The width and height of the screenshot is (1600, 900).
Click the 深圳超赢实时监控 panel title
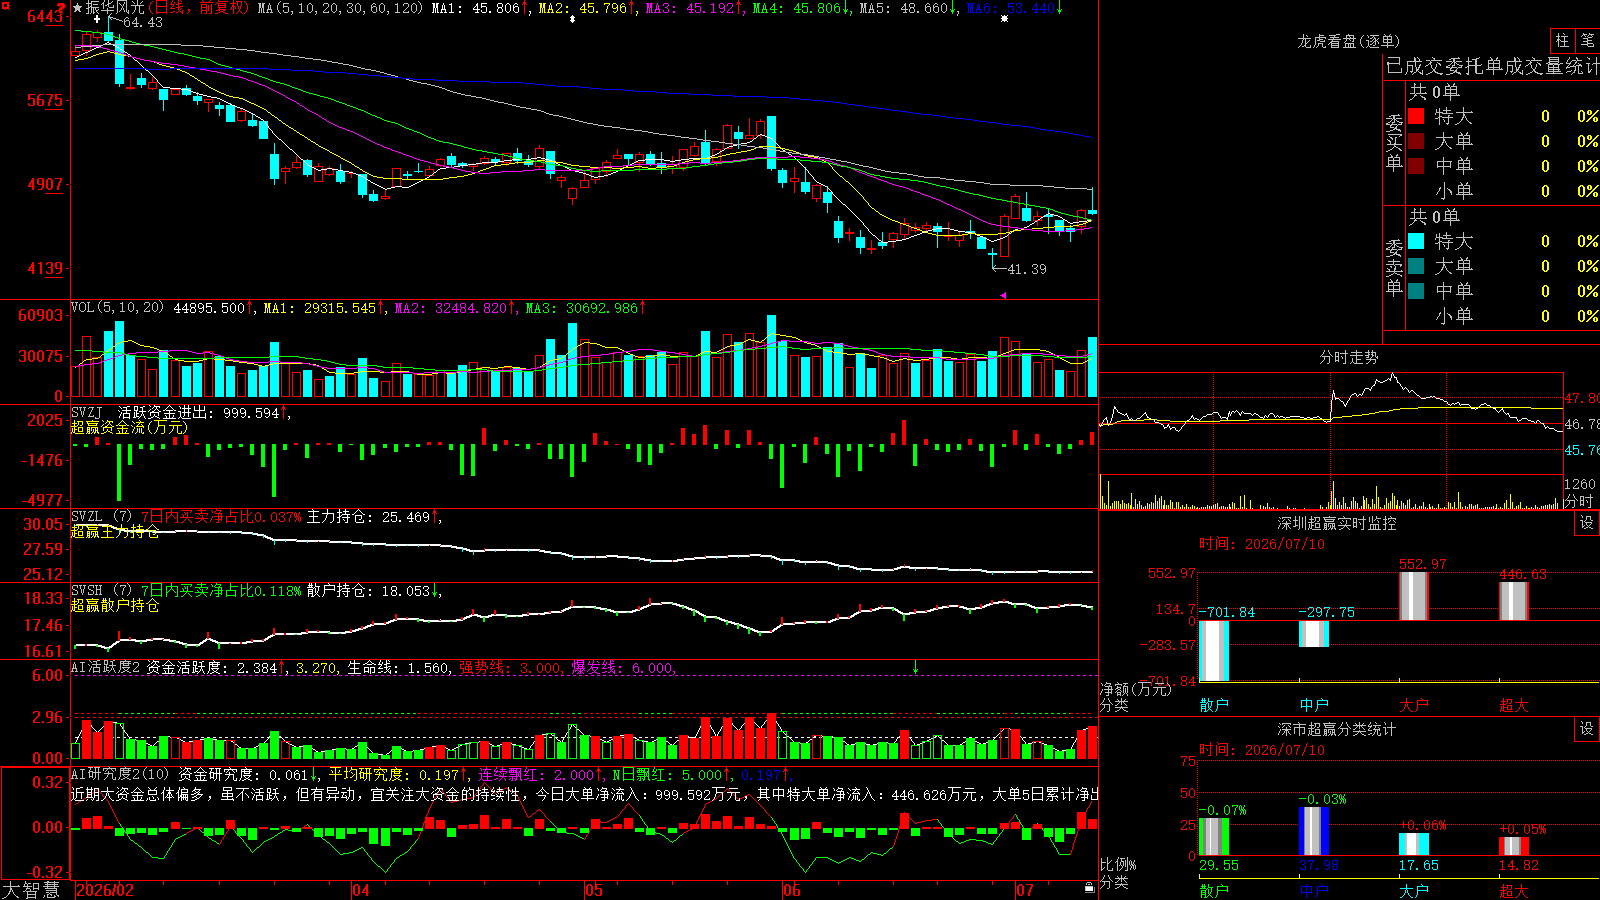(x=1336, y=523)
